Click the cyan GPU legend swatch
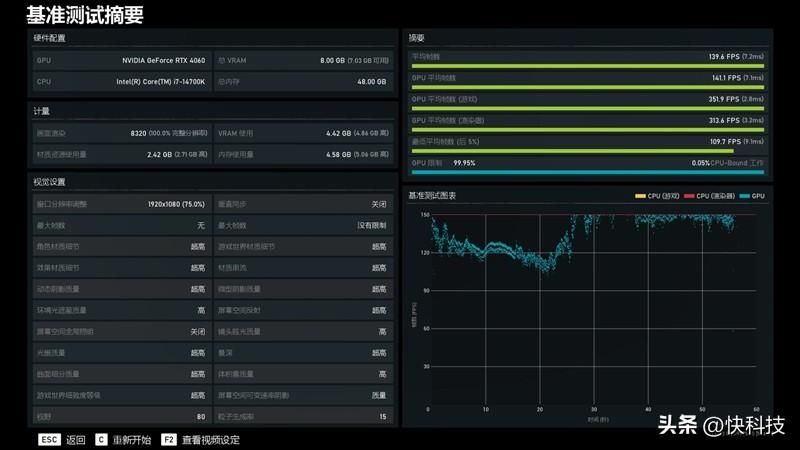The height and width of the screenshot is (450, 800). click(x=744, y=196)
